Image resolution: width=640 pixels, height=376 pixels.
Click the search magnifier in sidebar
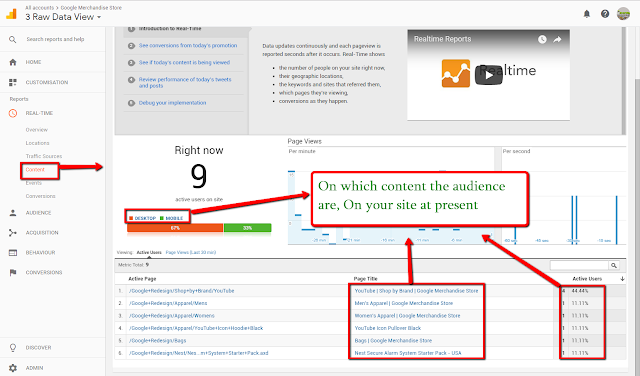click(13, 40)
